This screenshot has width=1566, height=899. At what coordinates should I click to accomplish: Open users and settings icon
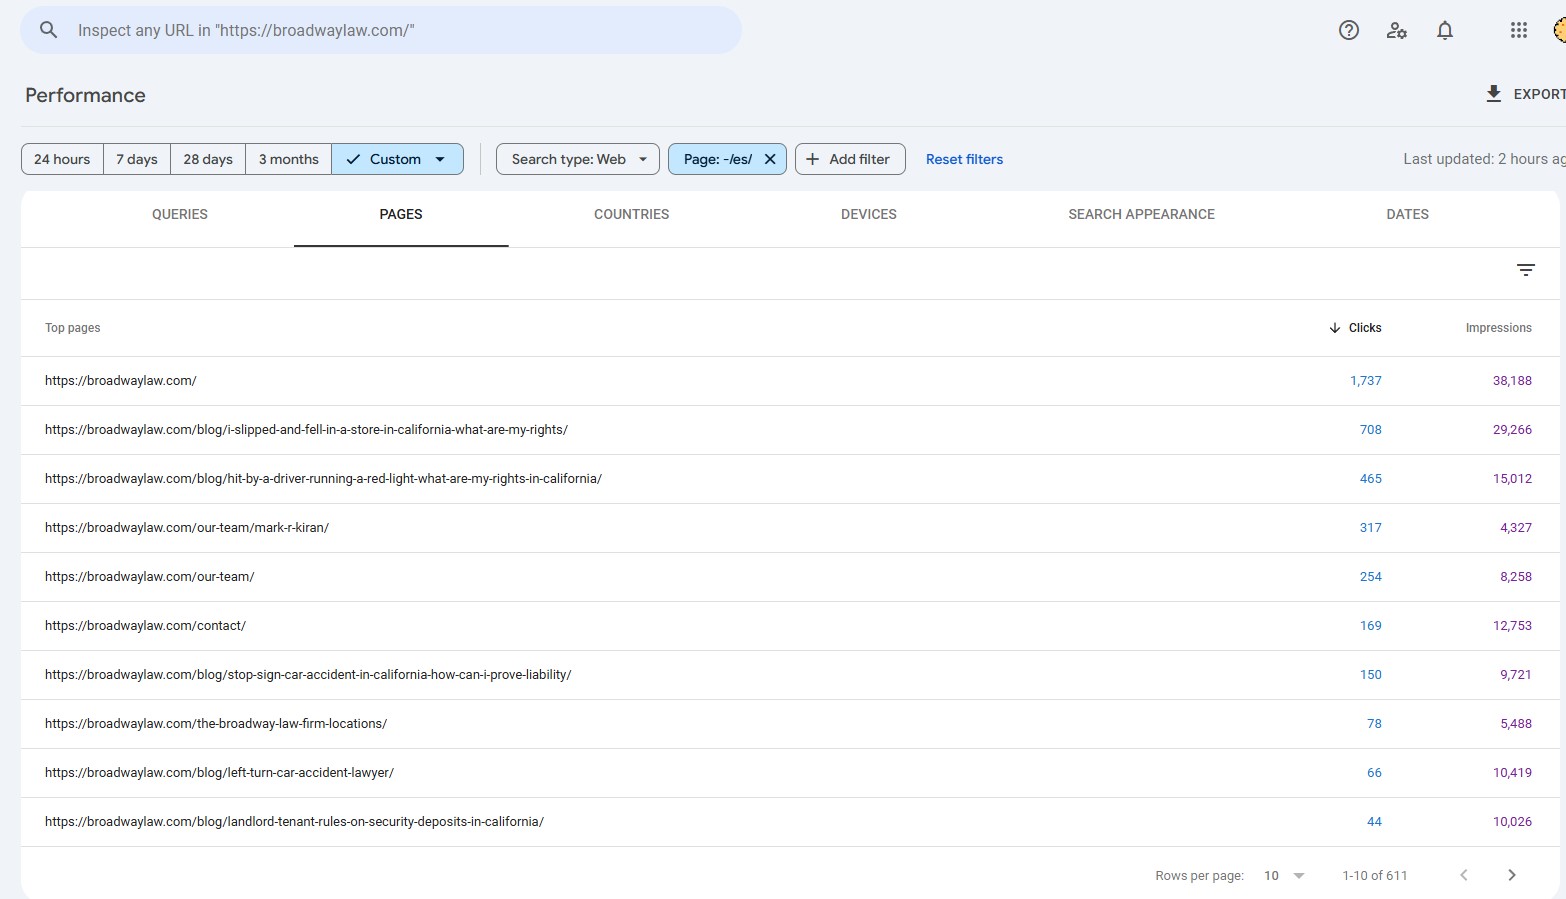click(1397, 30)
